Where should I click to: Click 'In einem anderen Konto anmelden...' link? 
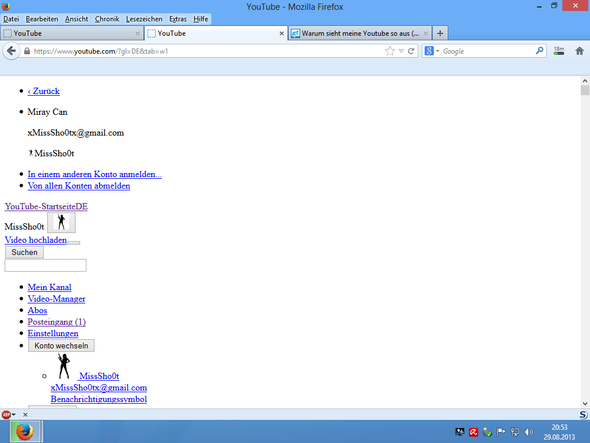(94, 174)
